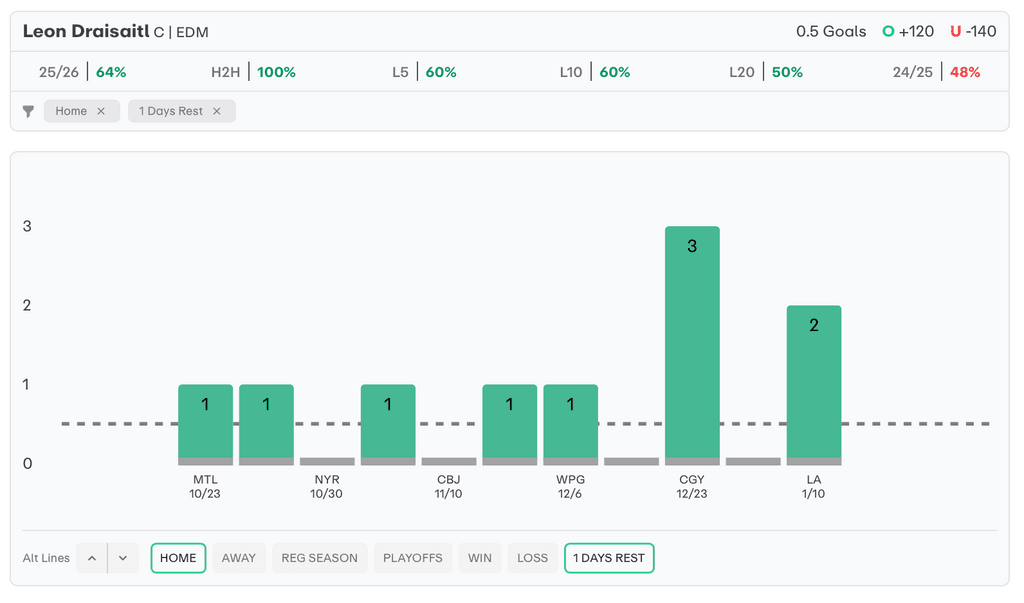1024x603 pixels.
Task: Toggle the 1 DAYS REST filter
Action: pyautogui.click(x=608, y=558)
